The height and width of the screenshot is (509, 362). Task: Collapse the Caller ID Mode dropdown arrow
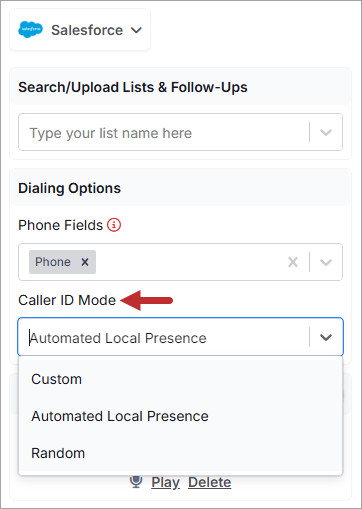[326, 337]
